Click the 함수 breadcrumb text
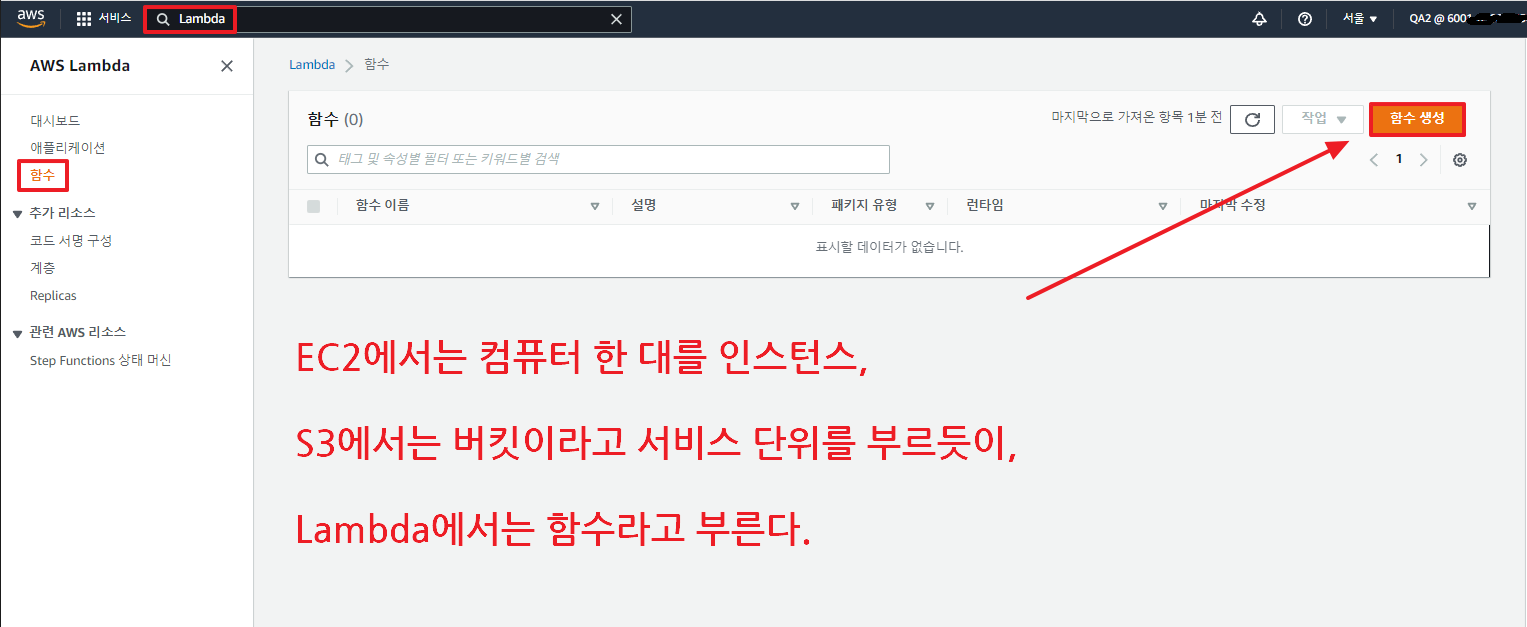 (x=377, y=64)
